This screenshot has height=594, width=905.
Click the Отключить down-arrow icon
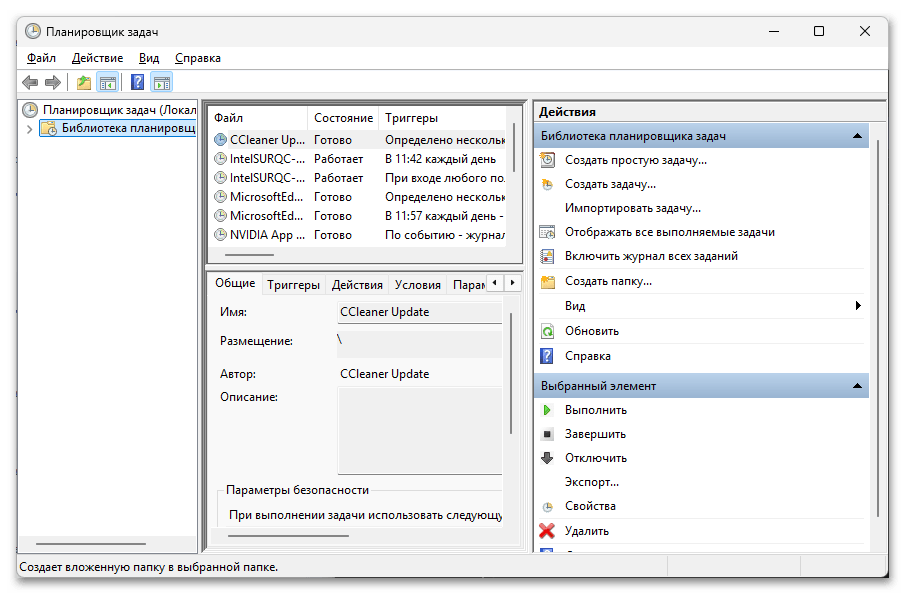pos(547,458)
